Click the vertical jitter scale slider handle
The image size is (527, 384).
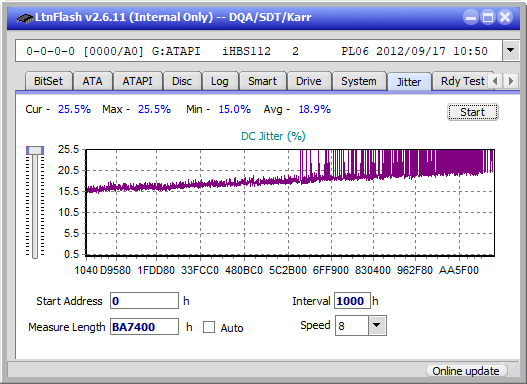pyautogui.click(x=35, y=150)
